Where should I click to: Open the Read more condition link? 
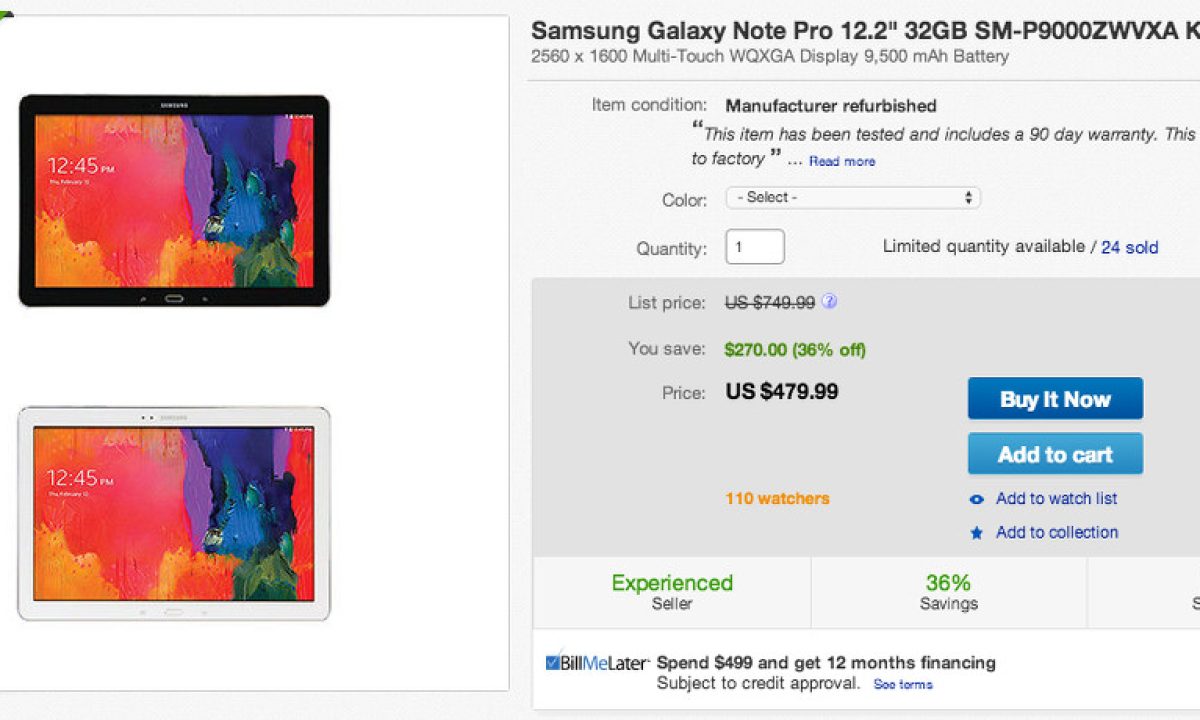point(842,161)
